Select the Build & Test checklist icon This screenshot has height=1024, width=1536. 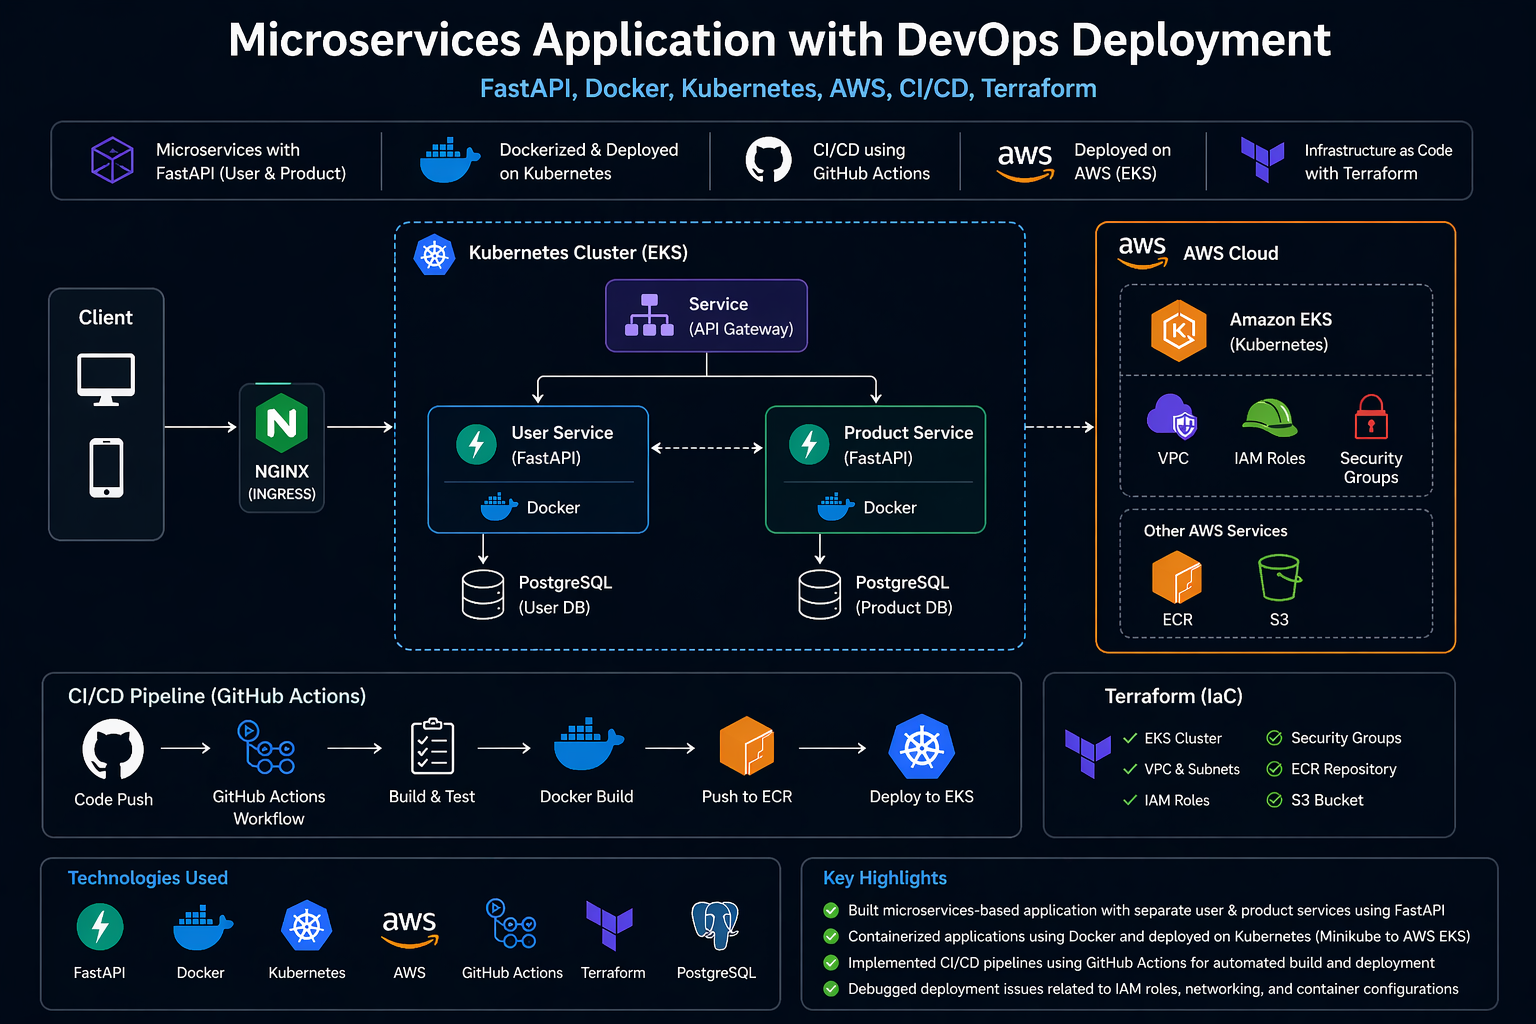pos(433,746)
